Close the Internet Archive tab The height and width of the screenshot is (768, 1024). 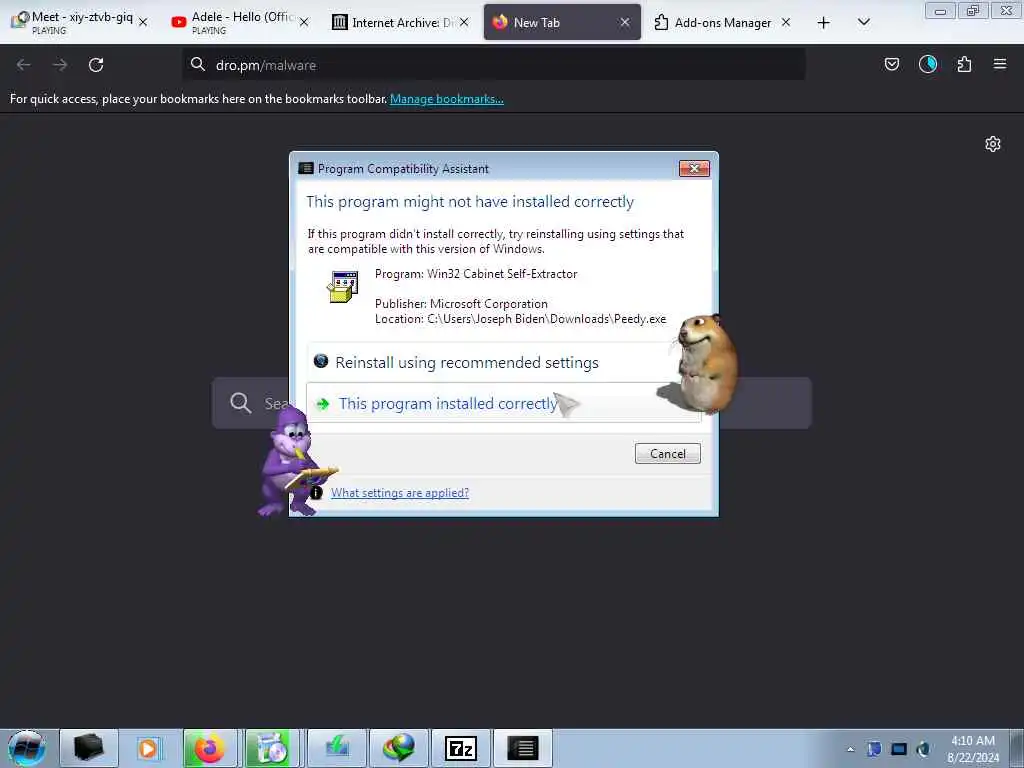click(x=464, y=22)
